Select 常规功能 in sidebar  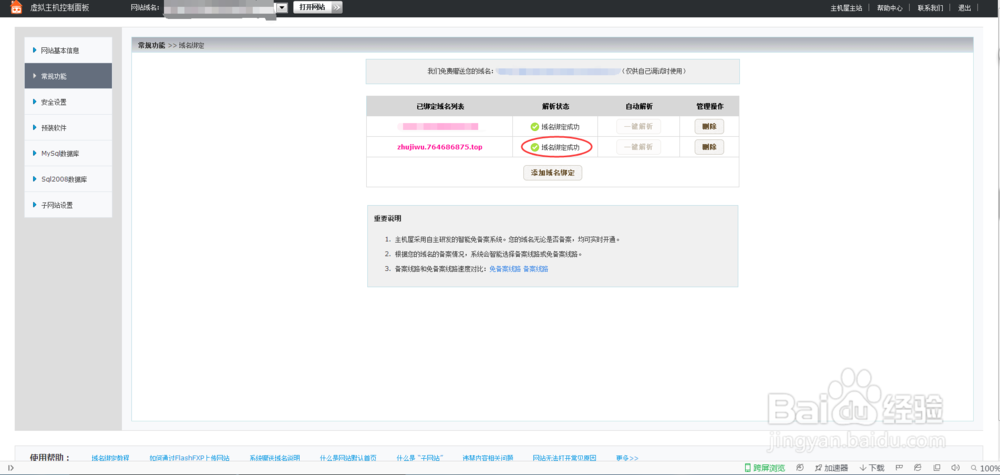coord(68,76)
